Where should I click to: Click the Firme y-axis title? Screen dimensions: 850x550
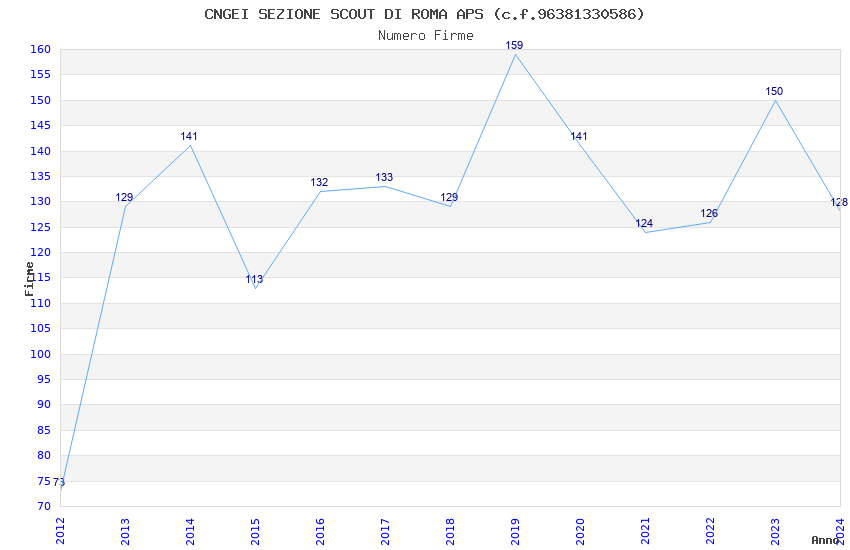29,279
